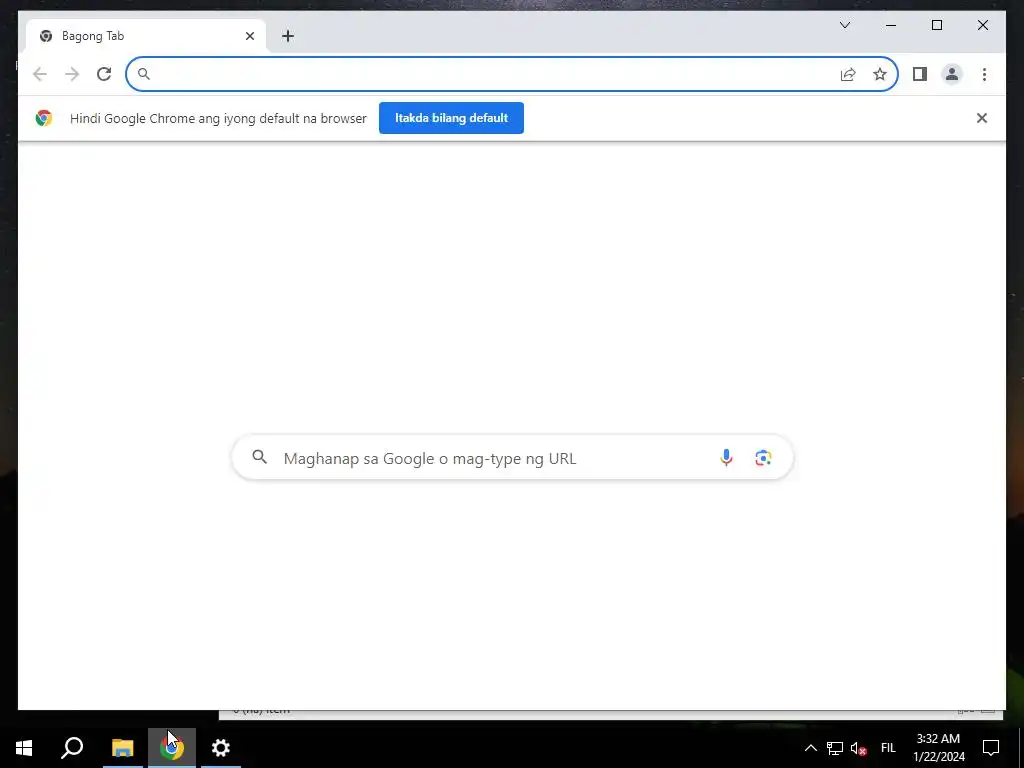
Task: Open Chrome's three-dot menu
Action: click(x=984, y=74)
